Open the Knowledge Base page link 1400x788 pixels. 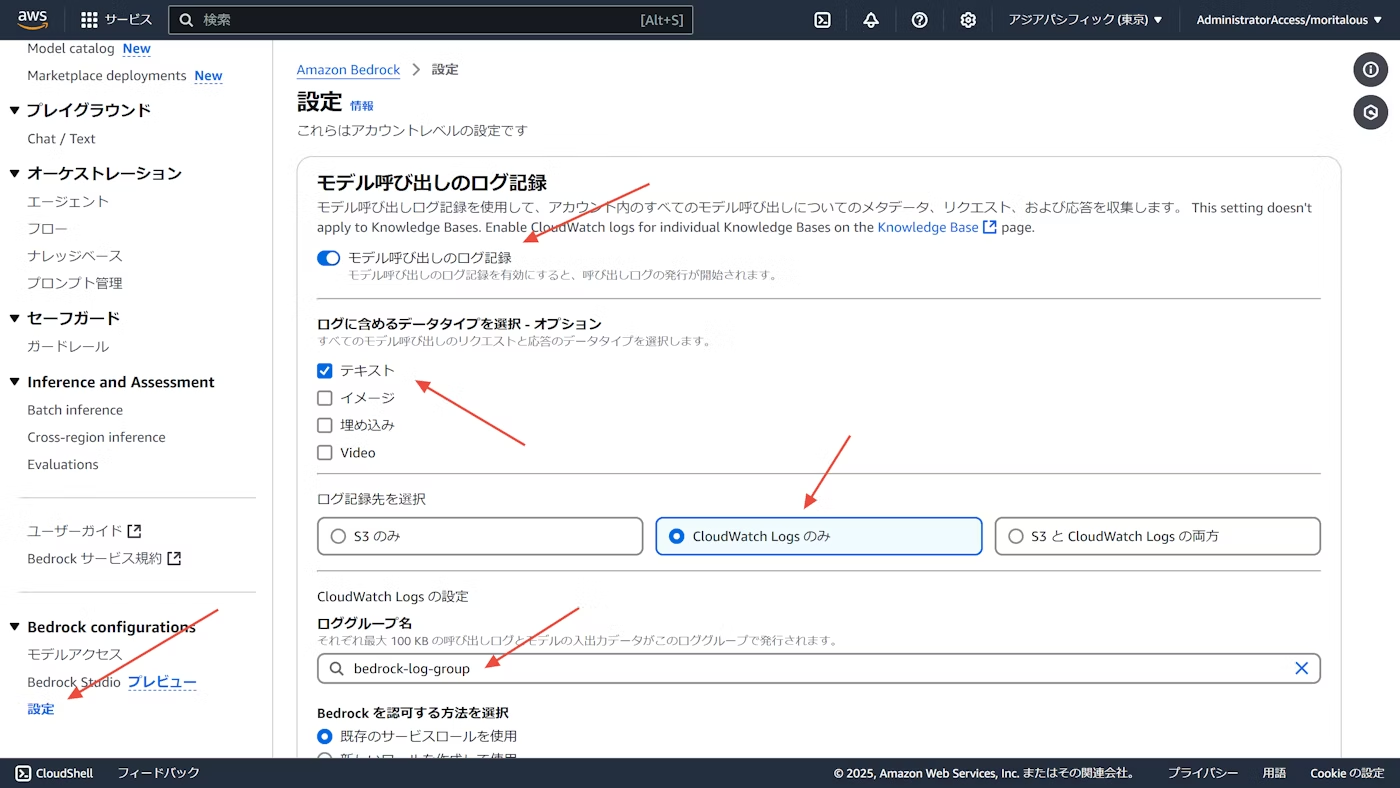[928, 227]
